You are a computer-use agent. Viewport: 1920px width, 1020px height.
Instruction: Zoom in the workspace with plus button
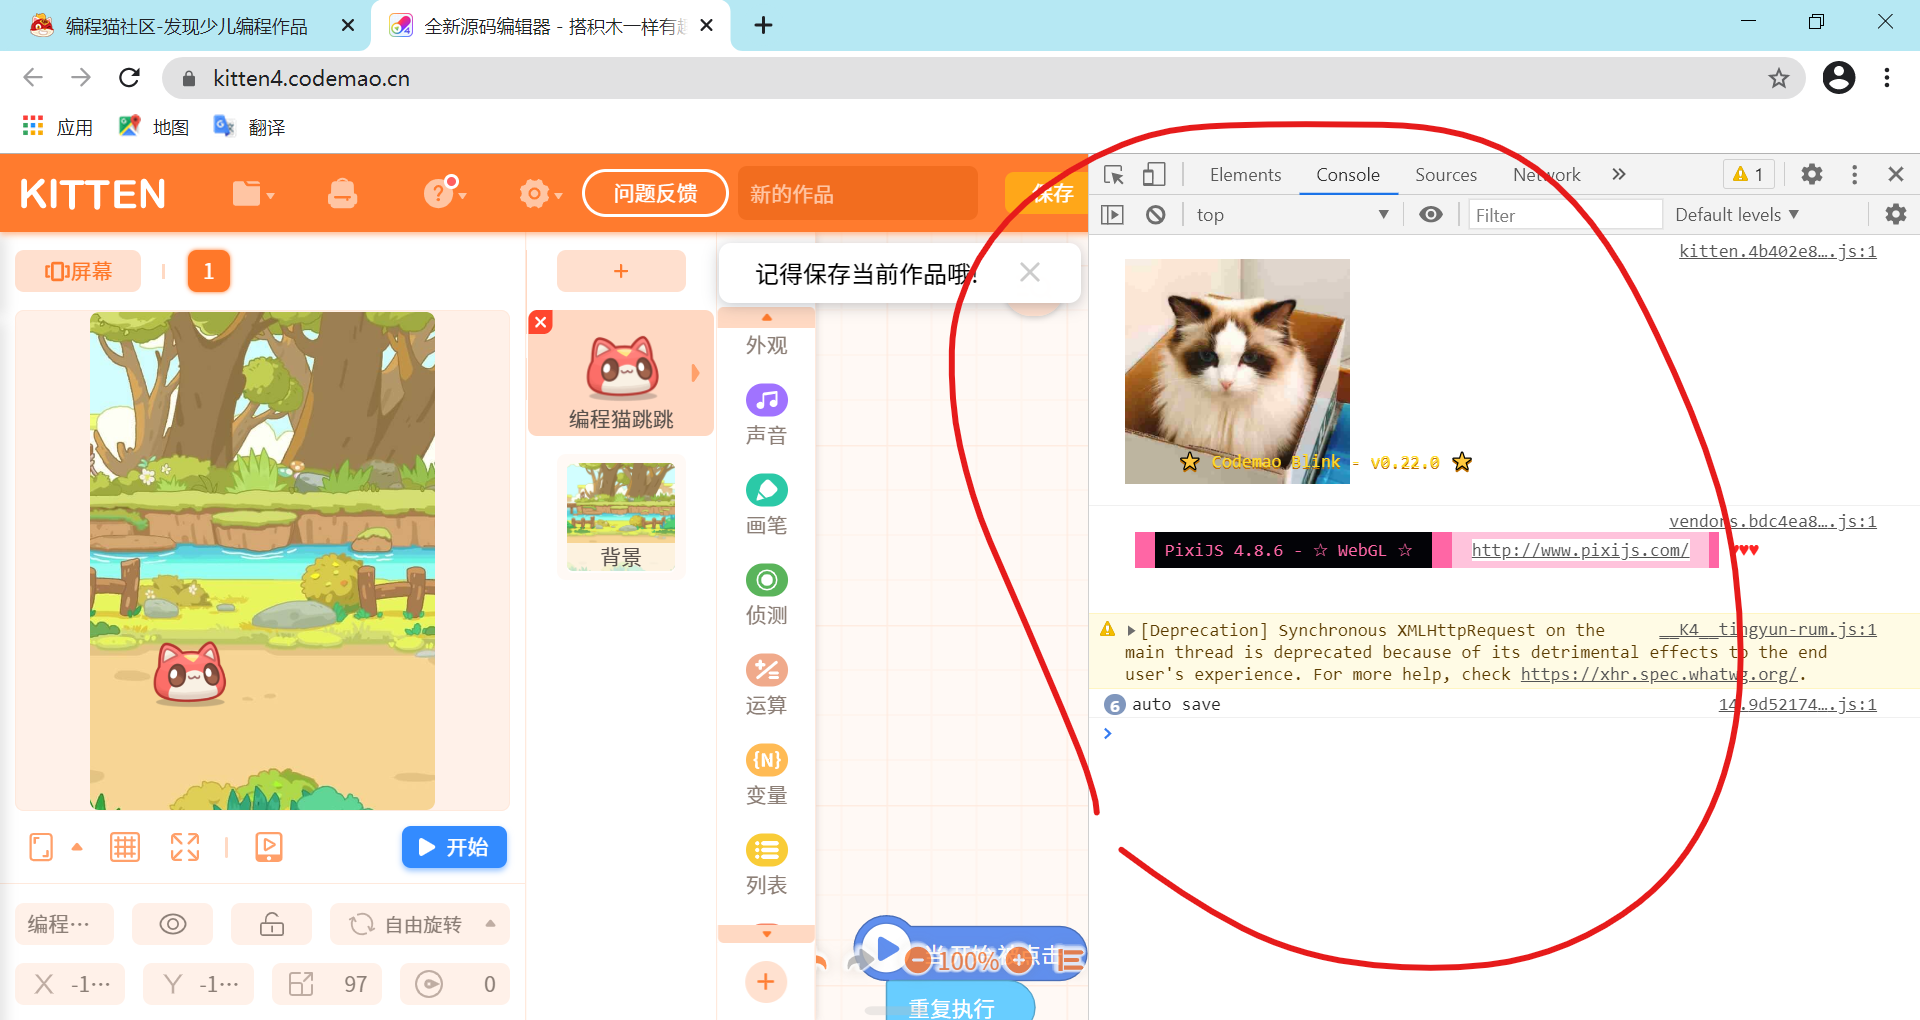pyautogui.click(x=1019, y=961)
